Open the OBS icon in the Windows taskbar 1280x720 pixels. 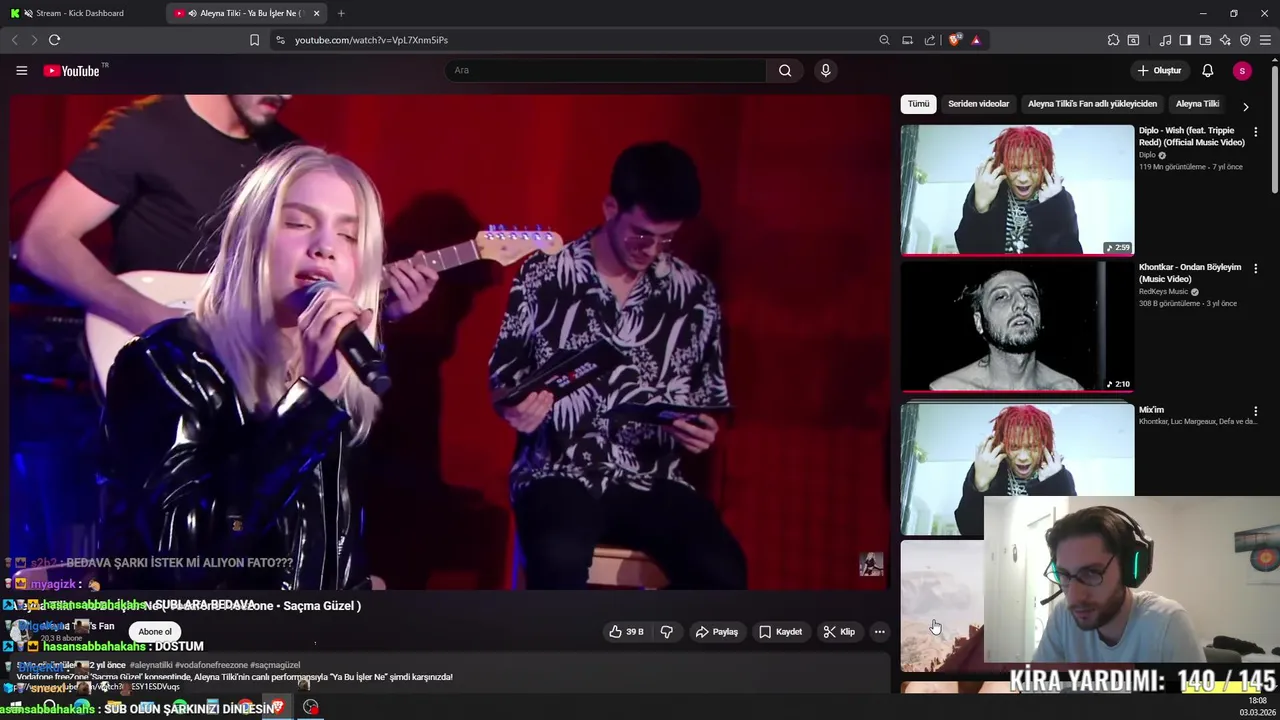[311, 708]
